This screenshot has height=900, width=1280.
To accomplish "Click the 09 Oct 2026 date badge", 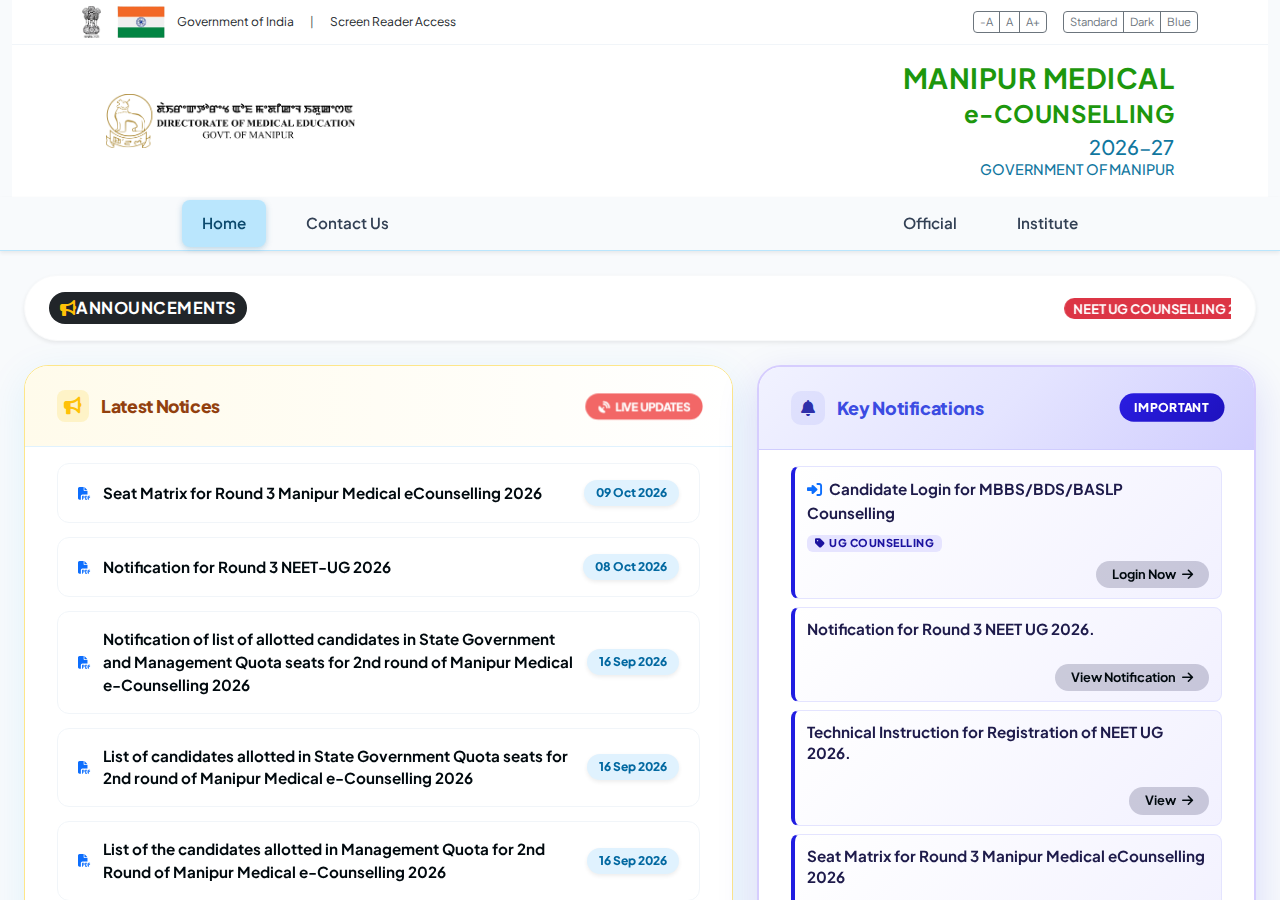I will coord(631,493).
